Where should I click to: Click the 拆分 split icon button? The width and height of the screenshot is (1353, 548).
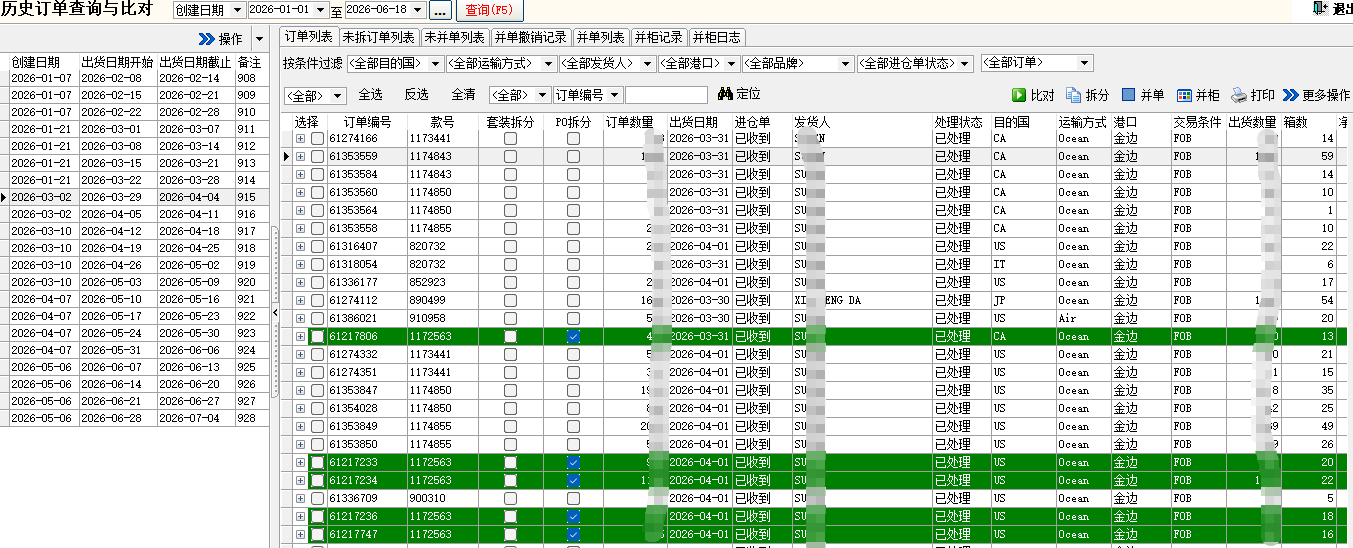coord(1088,95)
